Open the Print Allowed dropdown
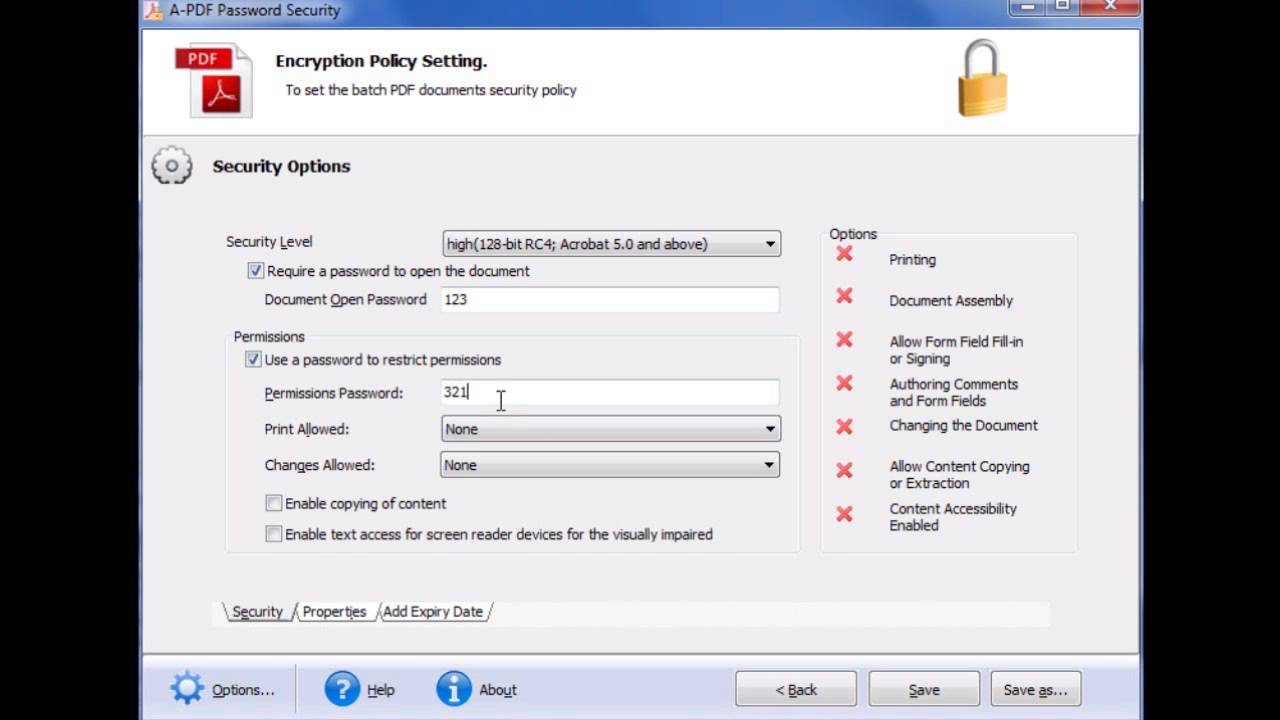Screen dimensions: 1280x720 coord(611,429)
